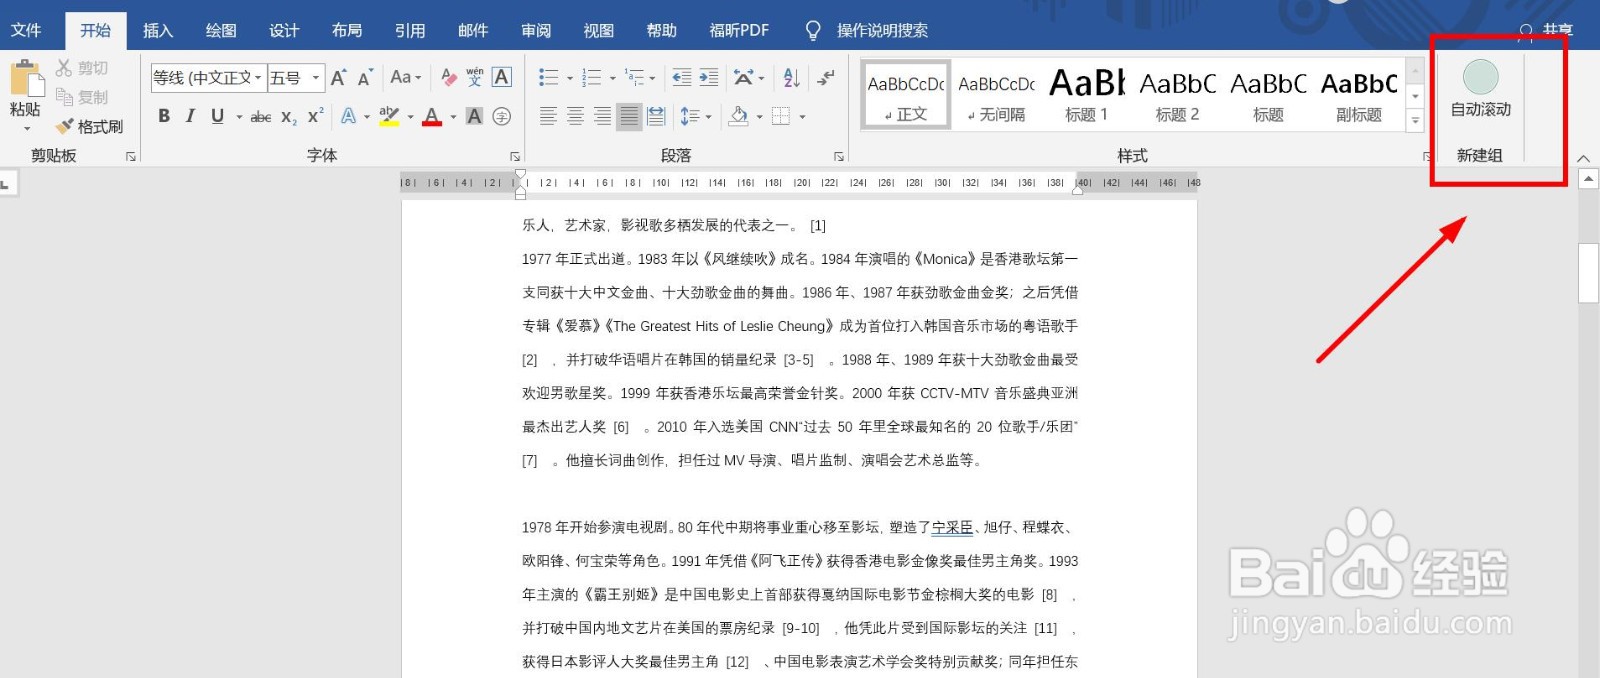Image resolution: width=1600 pixels, height=678 pixels.
Task: Clear all formatting with the eraser icon
Action: click(448, 77)
